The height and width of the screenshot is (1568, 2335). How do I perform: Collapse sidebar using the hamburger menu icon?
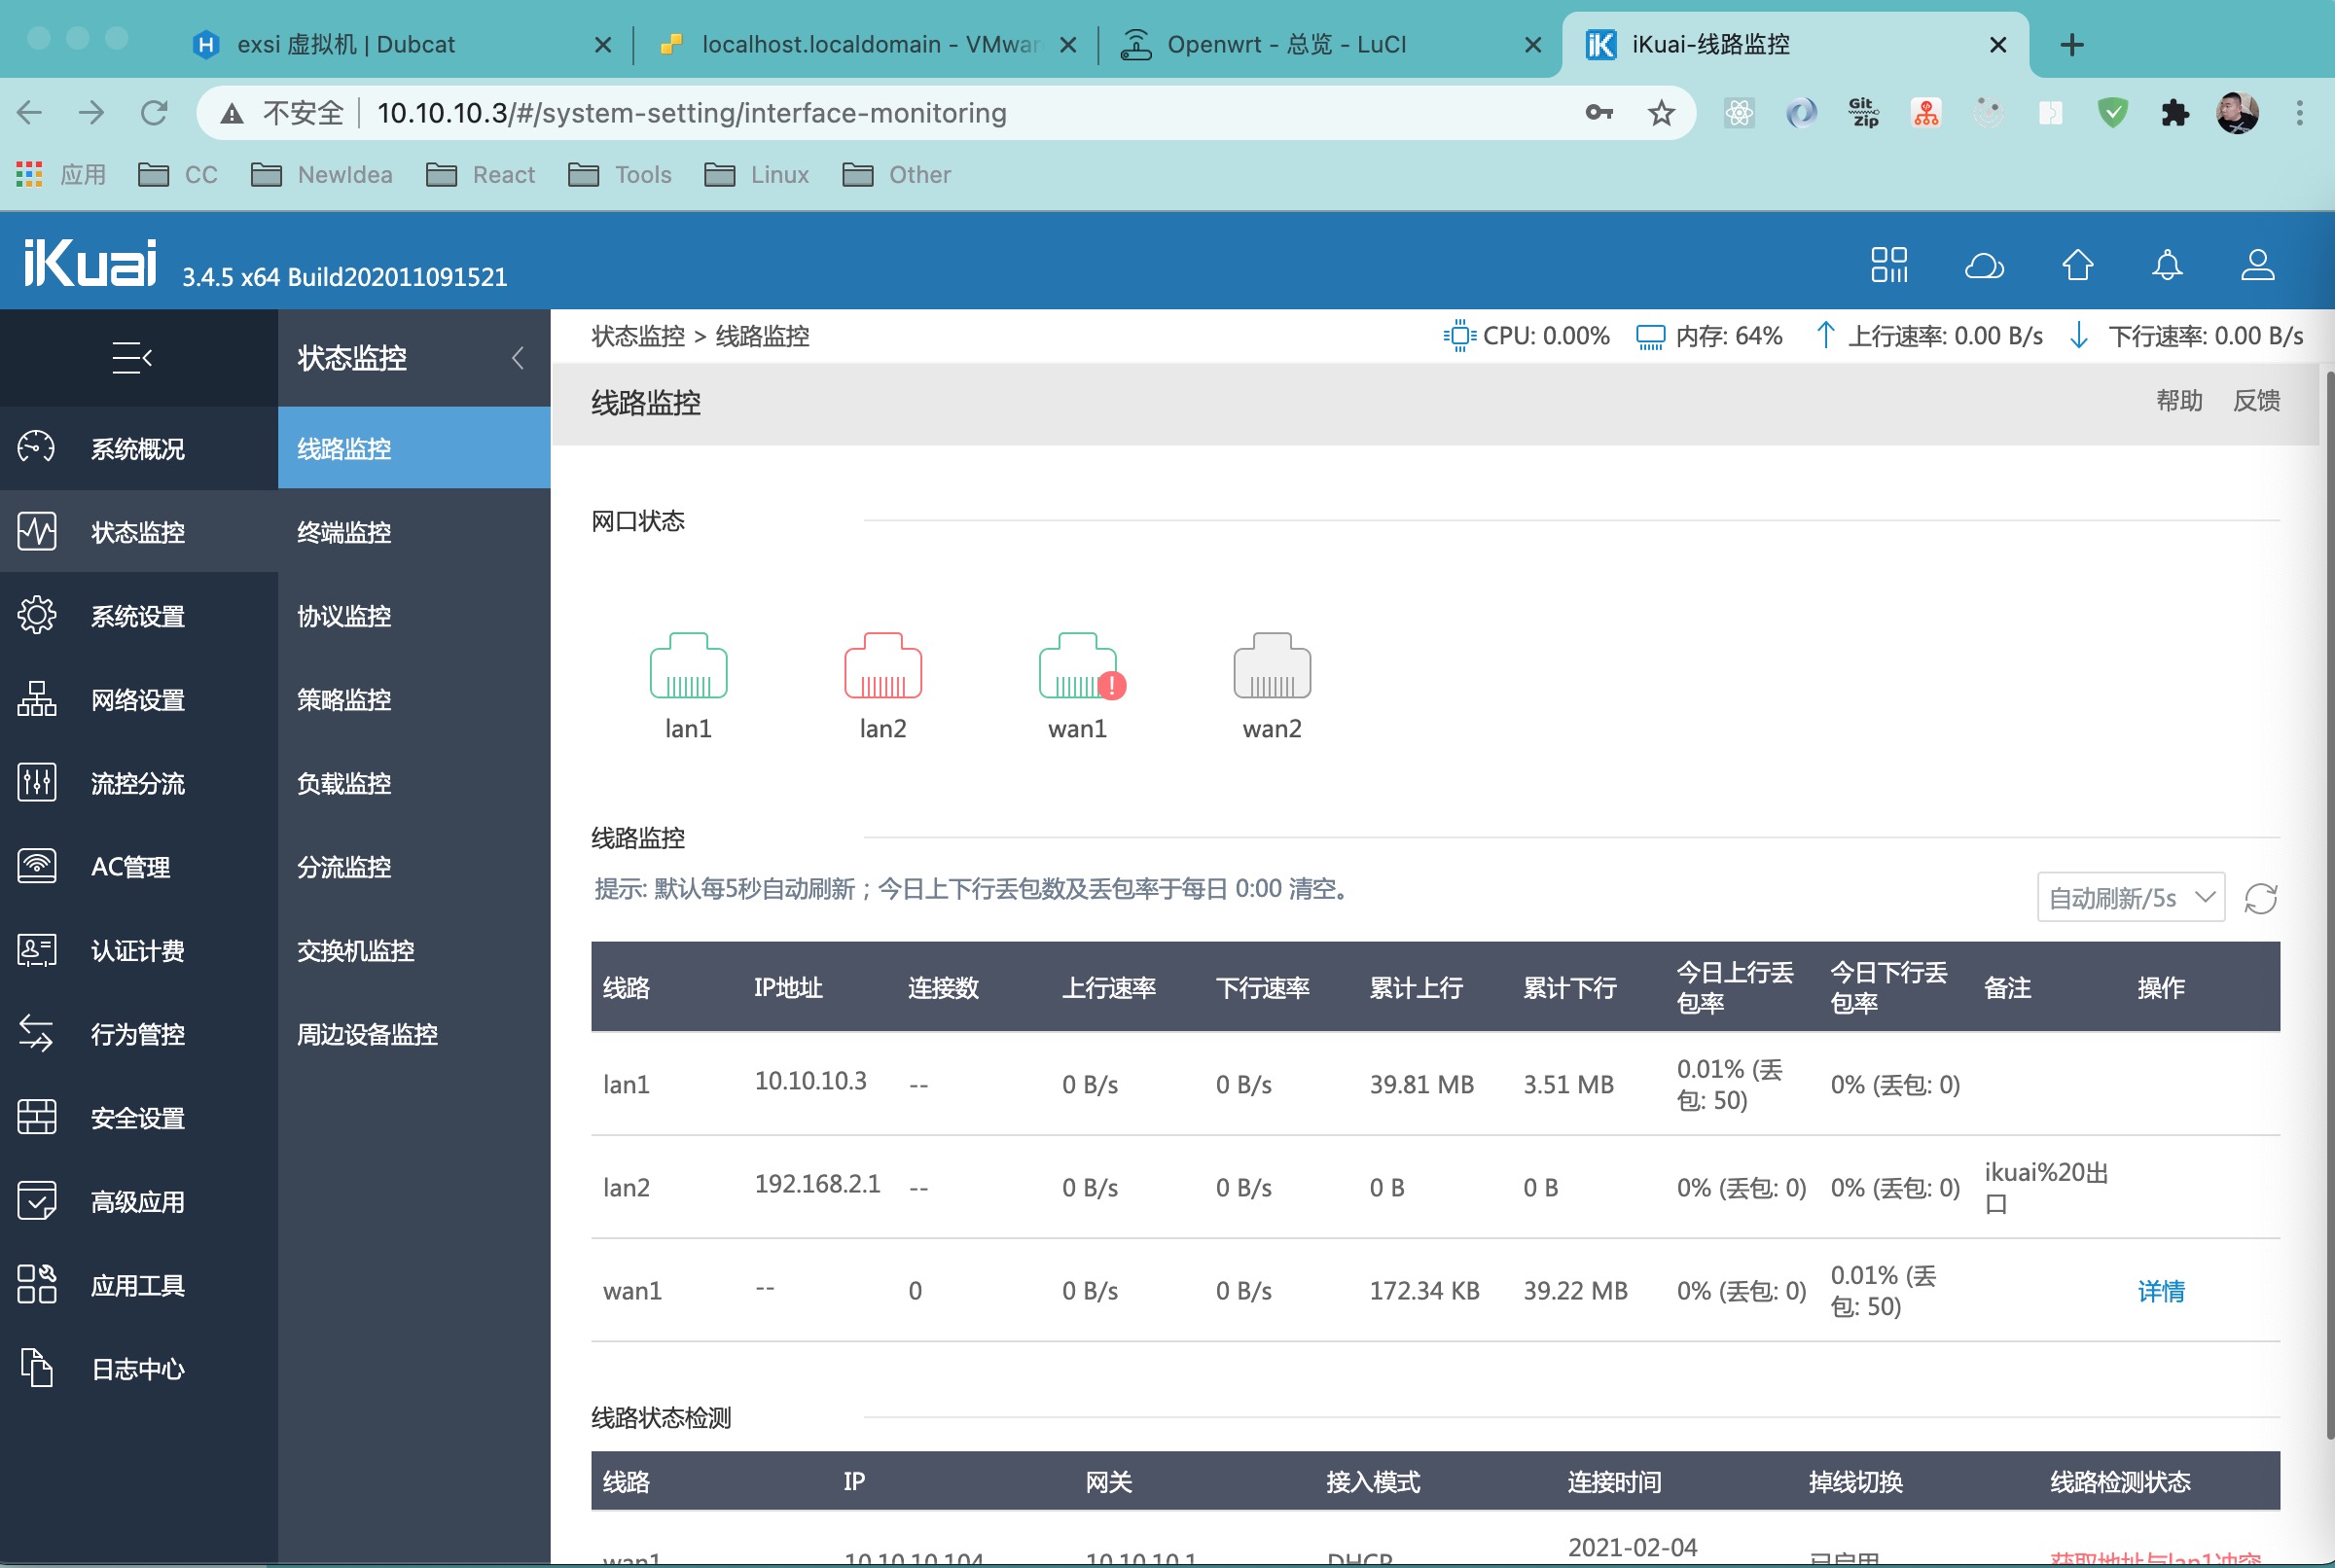click(132, 357)
